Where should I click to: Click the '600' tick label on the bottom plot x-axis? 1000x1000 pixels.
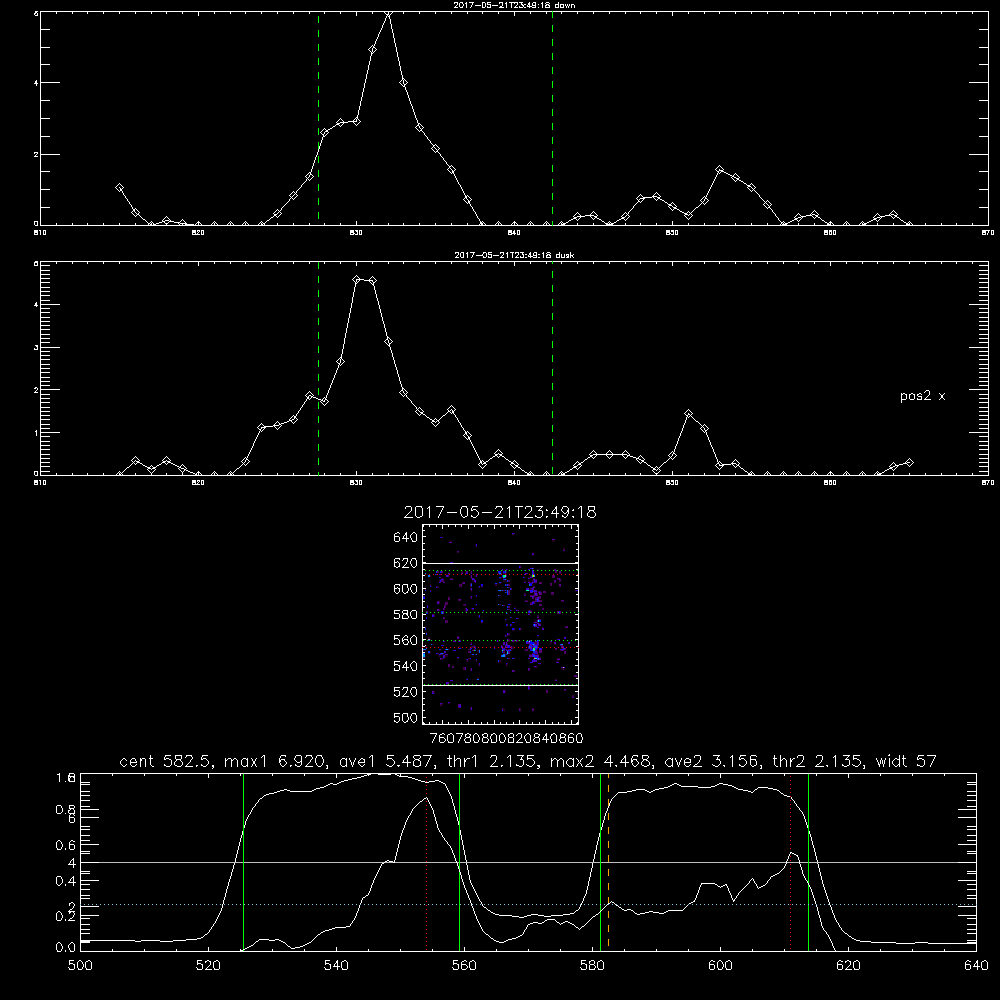point(720,966)
